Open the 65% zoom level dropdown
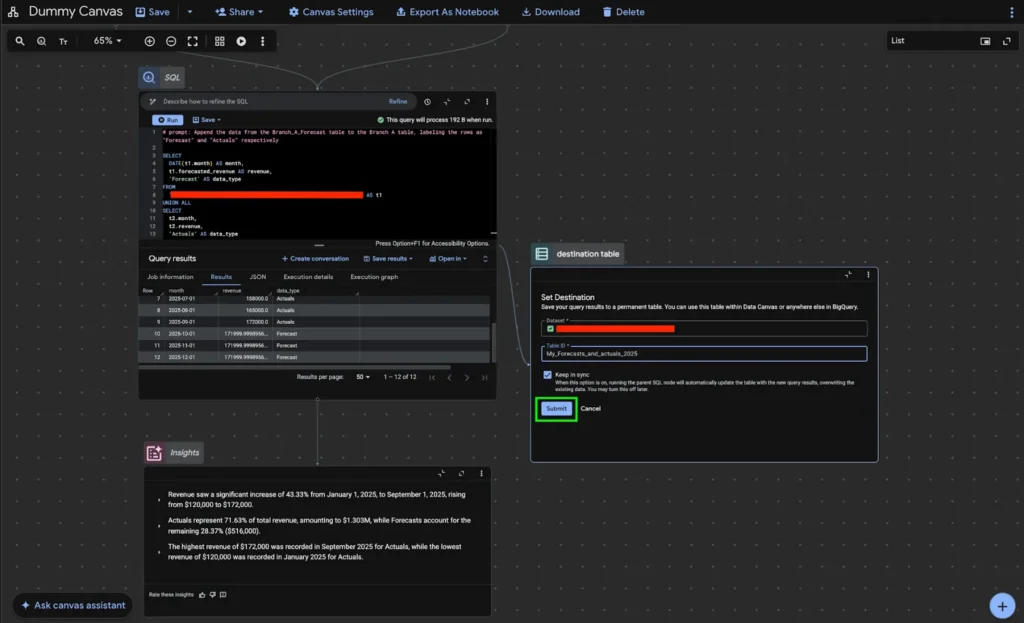 click(x=107, y=41)
